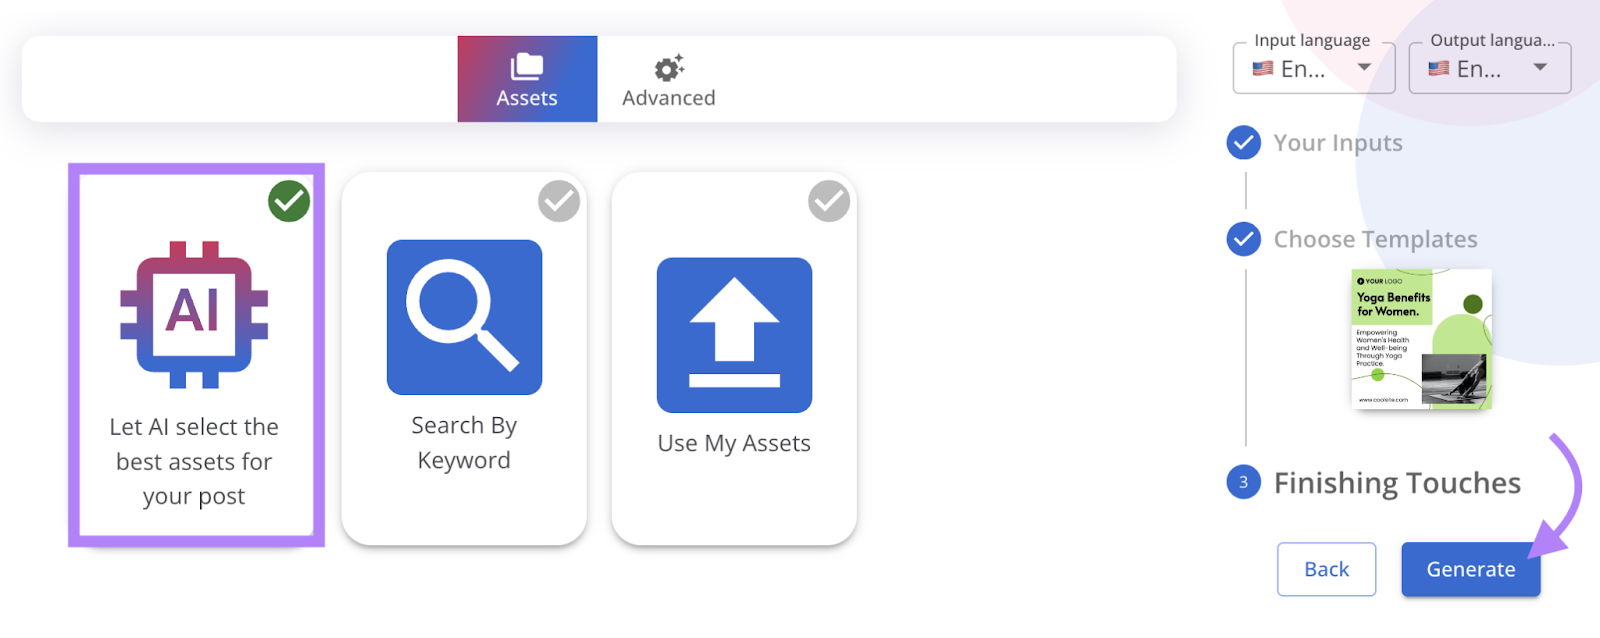Go to the Your Inputs step
1600x638 pixels.
1338,143
